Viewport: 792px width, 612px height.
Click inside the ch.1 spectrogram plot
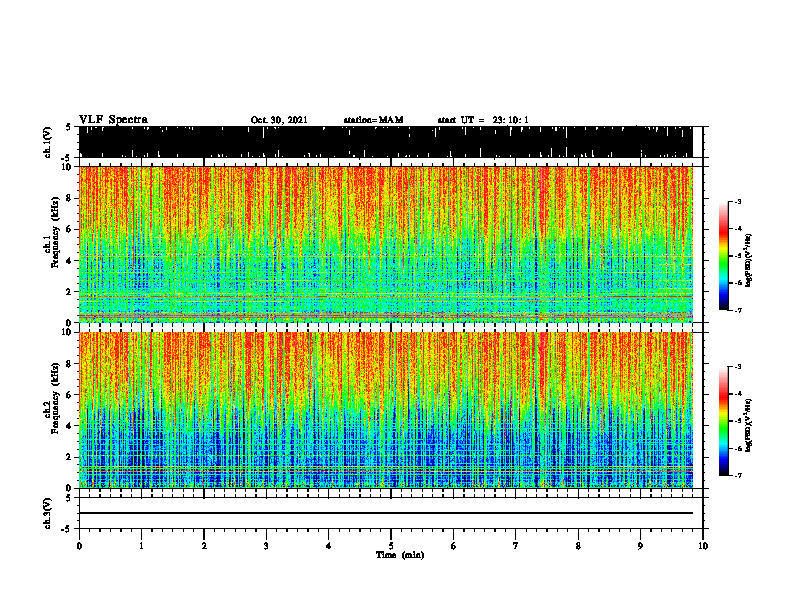pyautogui.click(x=385, y=244)
